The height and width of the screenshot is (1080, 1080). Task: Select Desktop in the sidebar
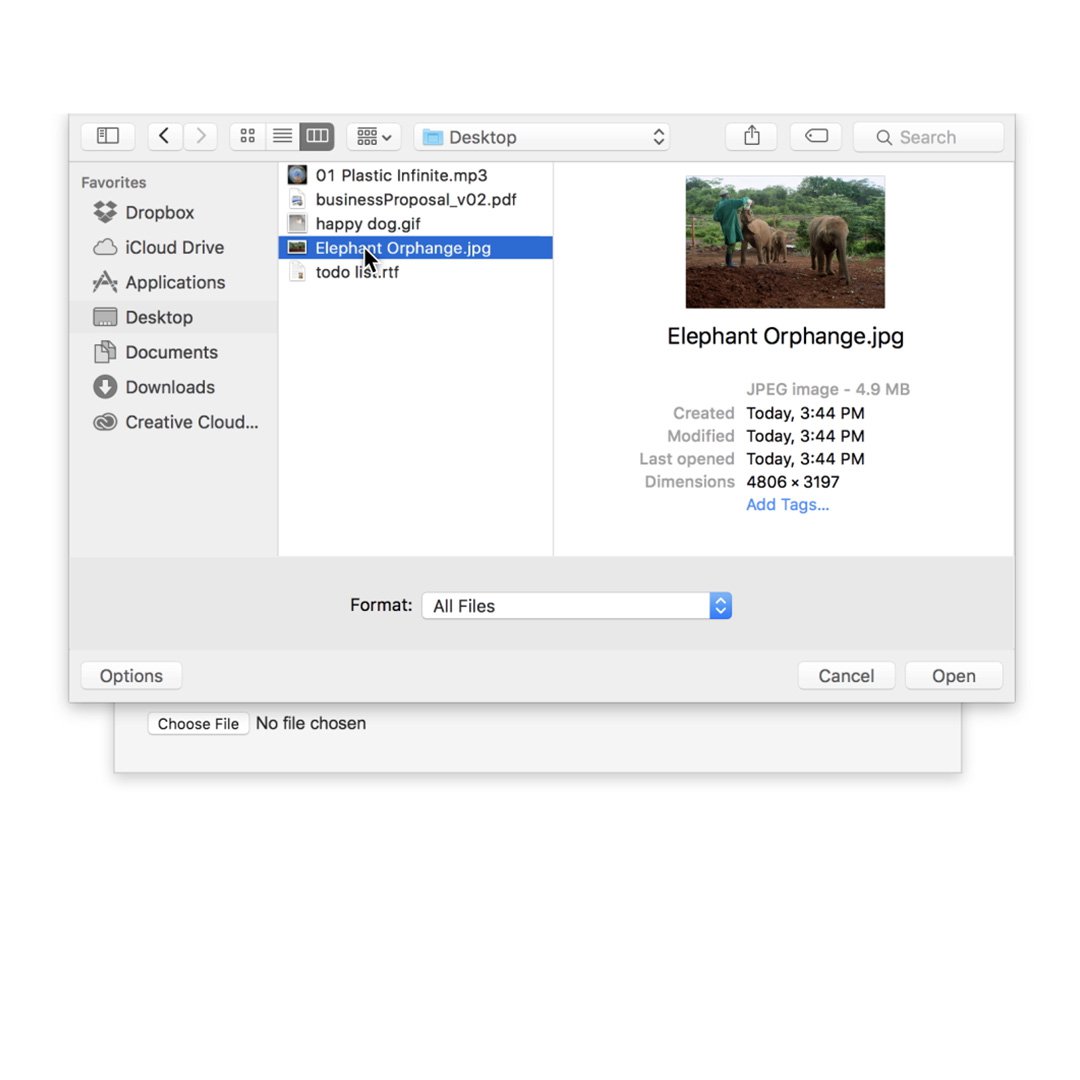(x=174, y=317)
